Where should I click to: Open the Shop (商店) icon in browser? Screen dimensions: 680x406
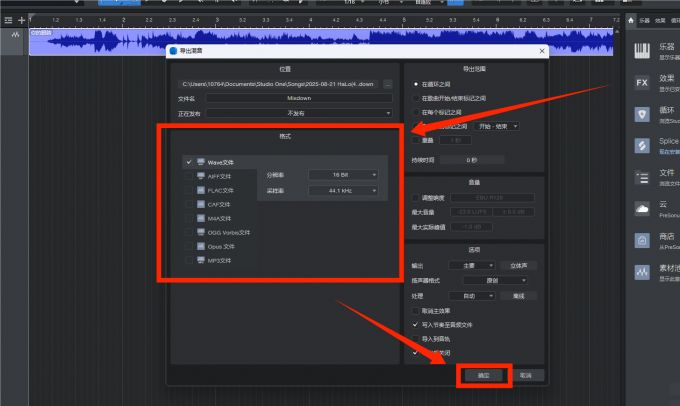point(642,240)
